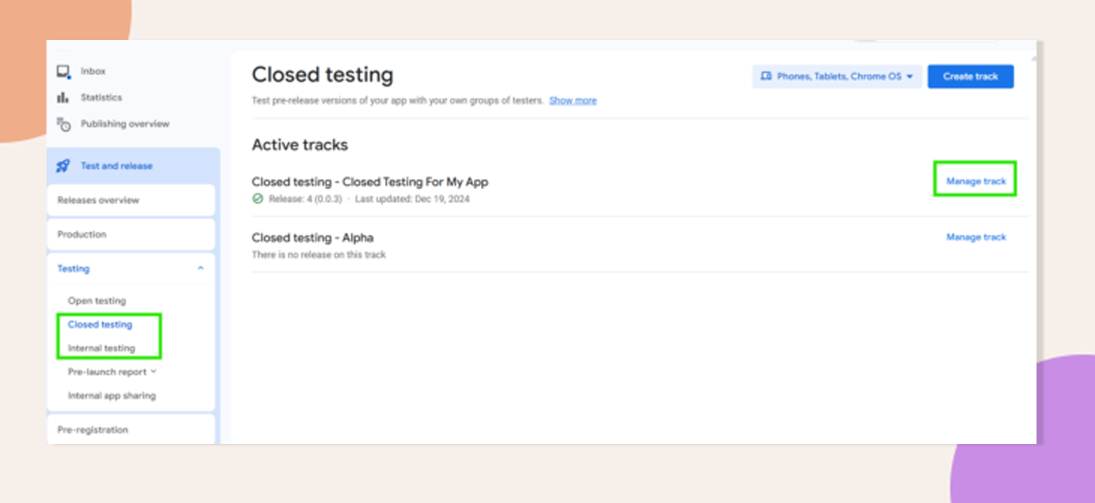Select the Publishing overview clock icon

[64, 124]
